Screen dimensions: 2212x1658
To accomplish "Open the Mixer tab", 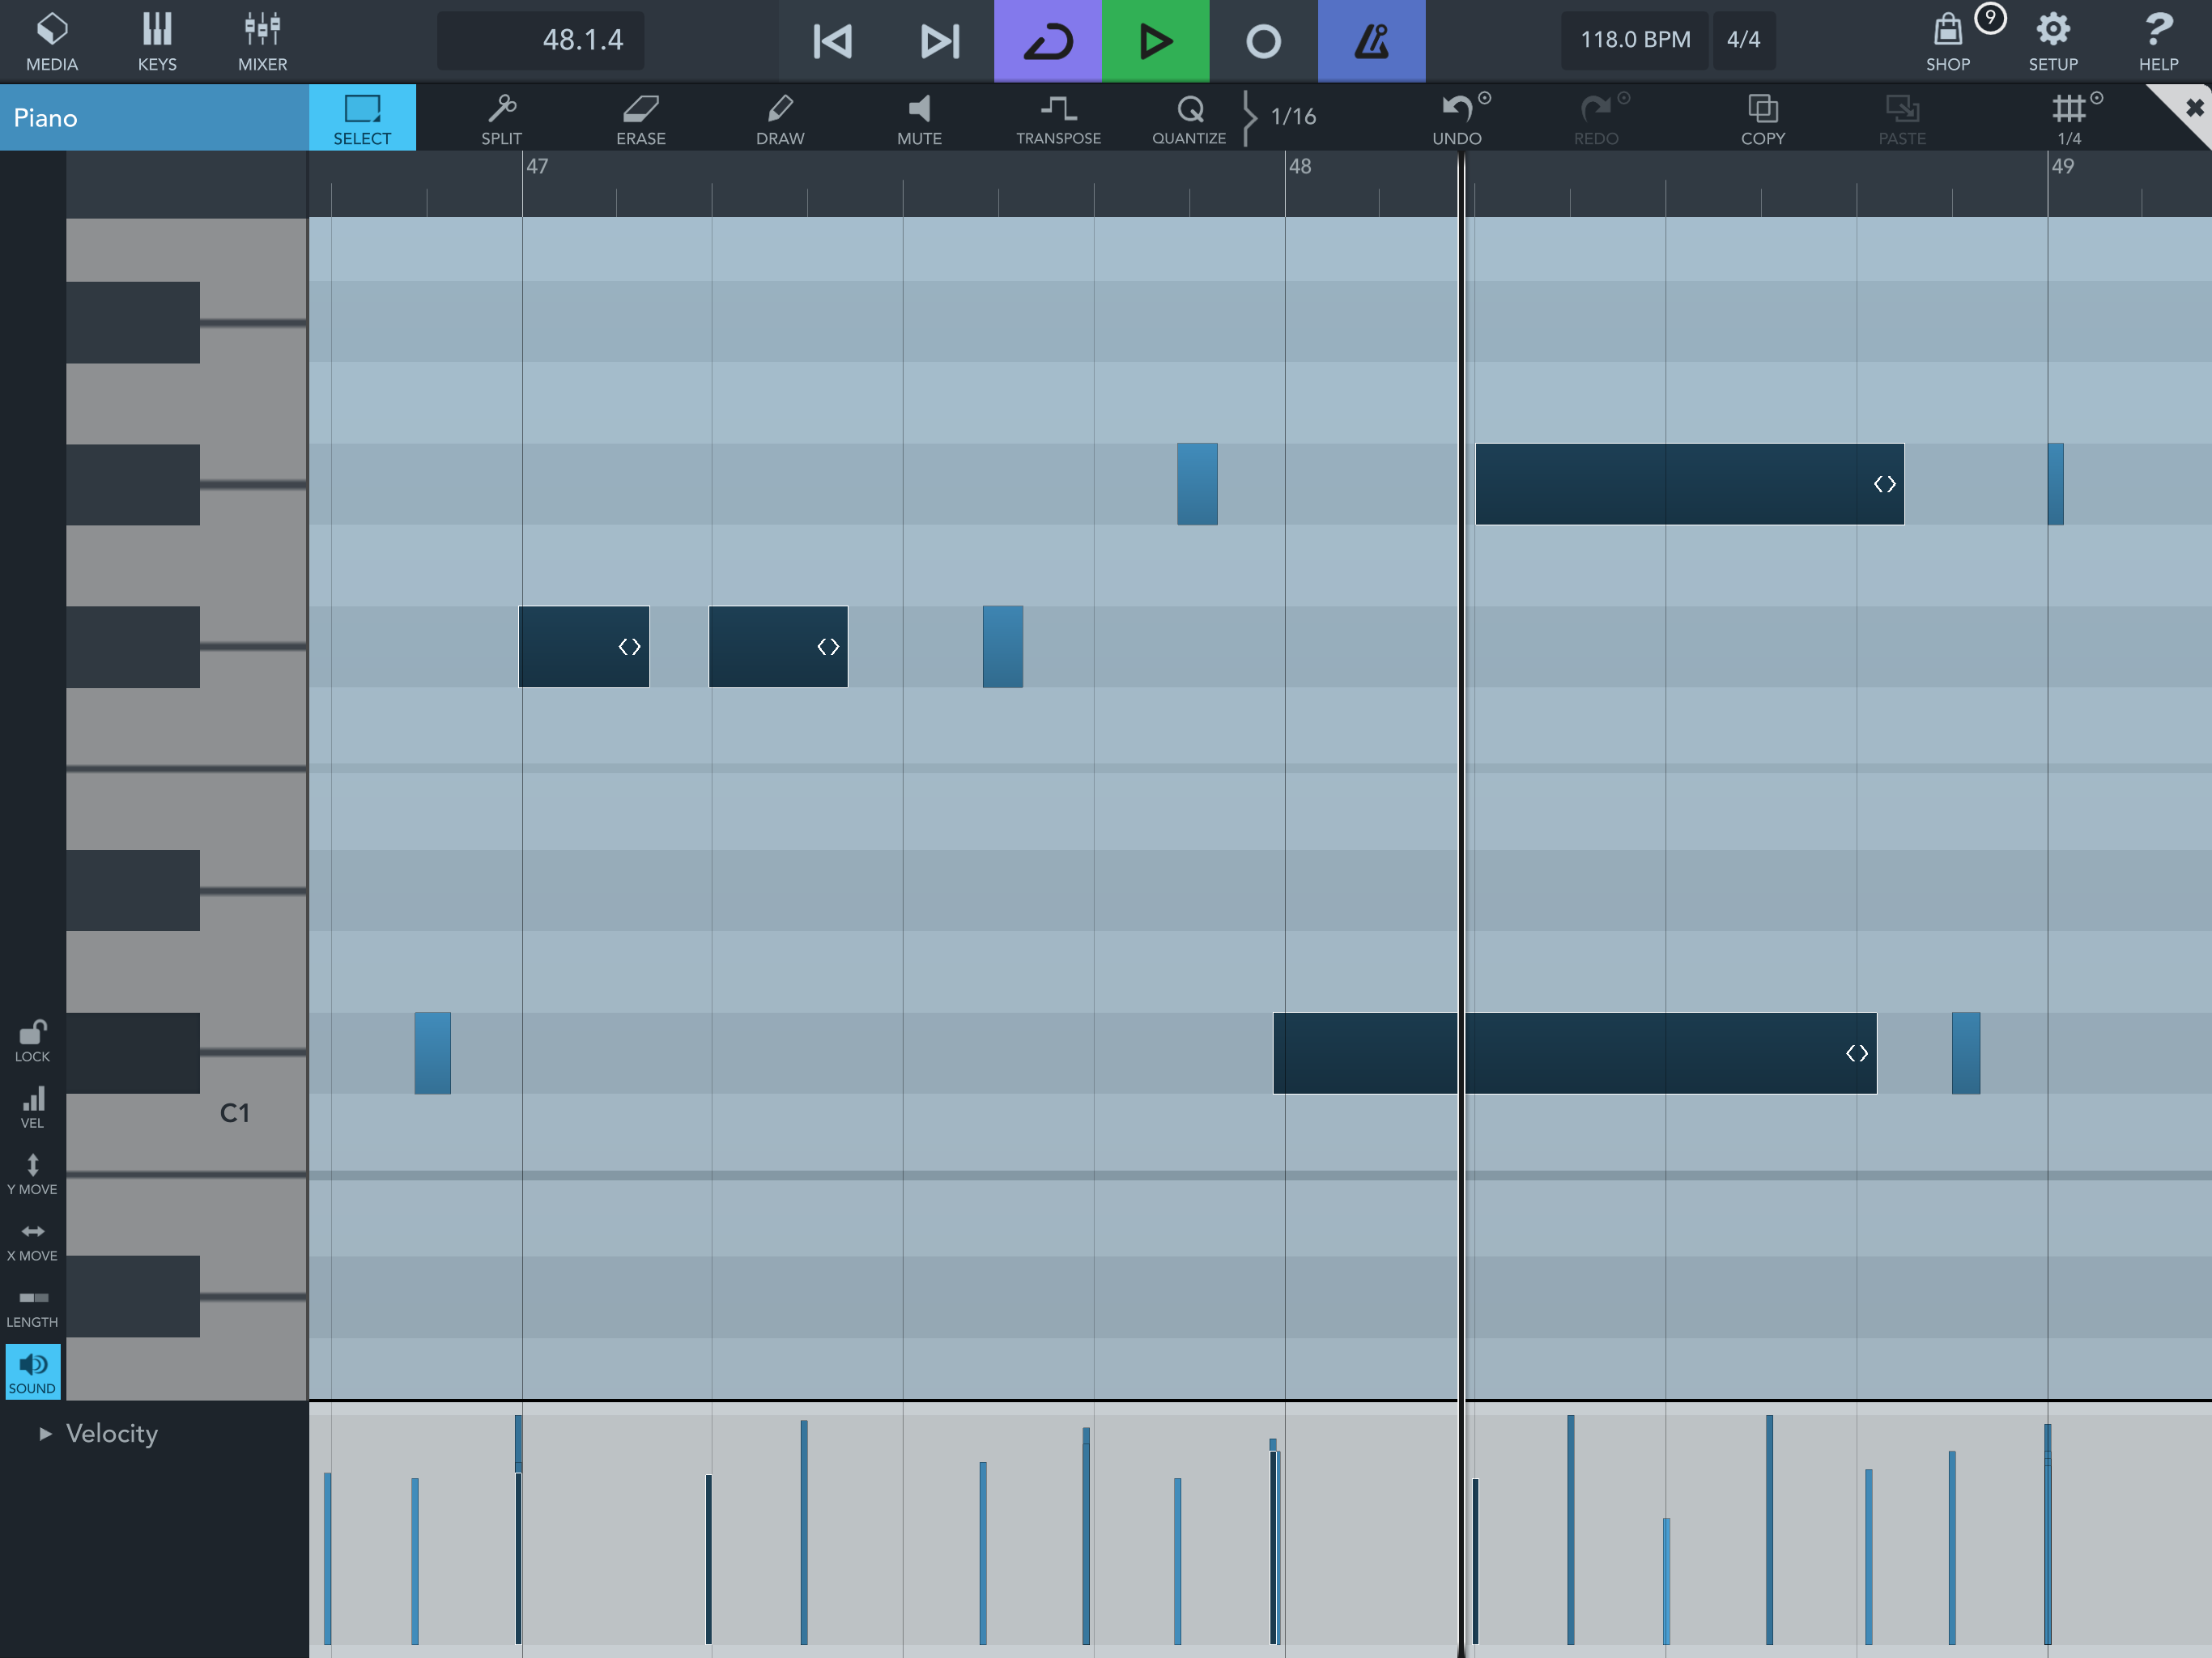I will pos(262,41).
